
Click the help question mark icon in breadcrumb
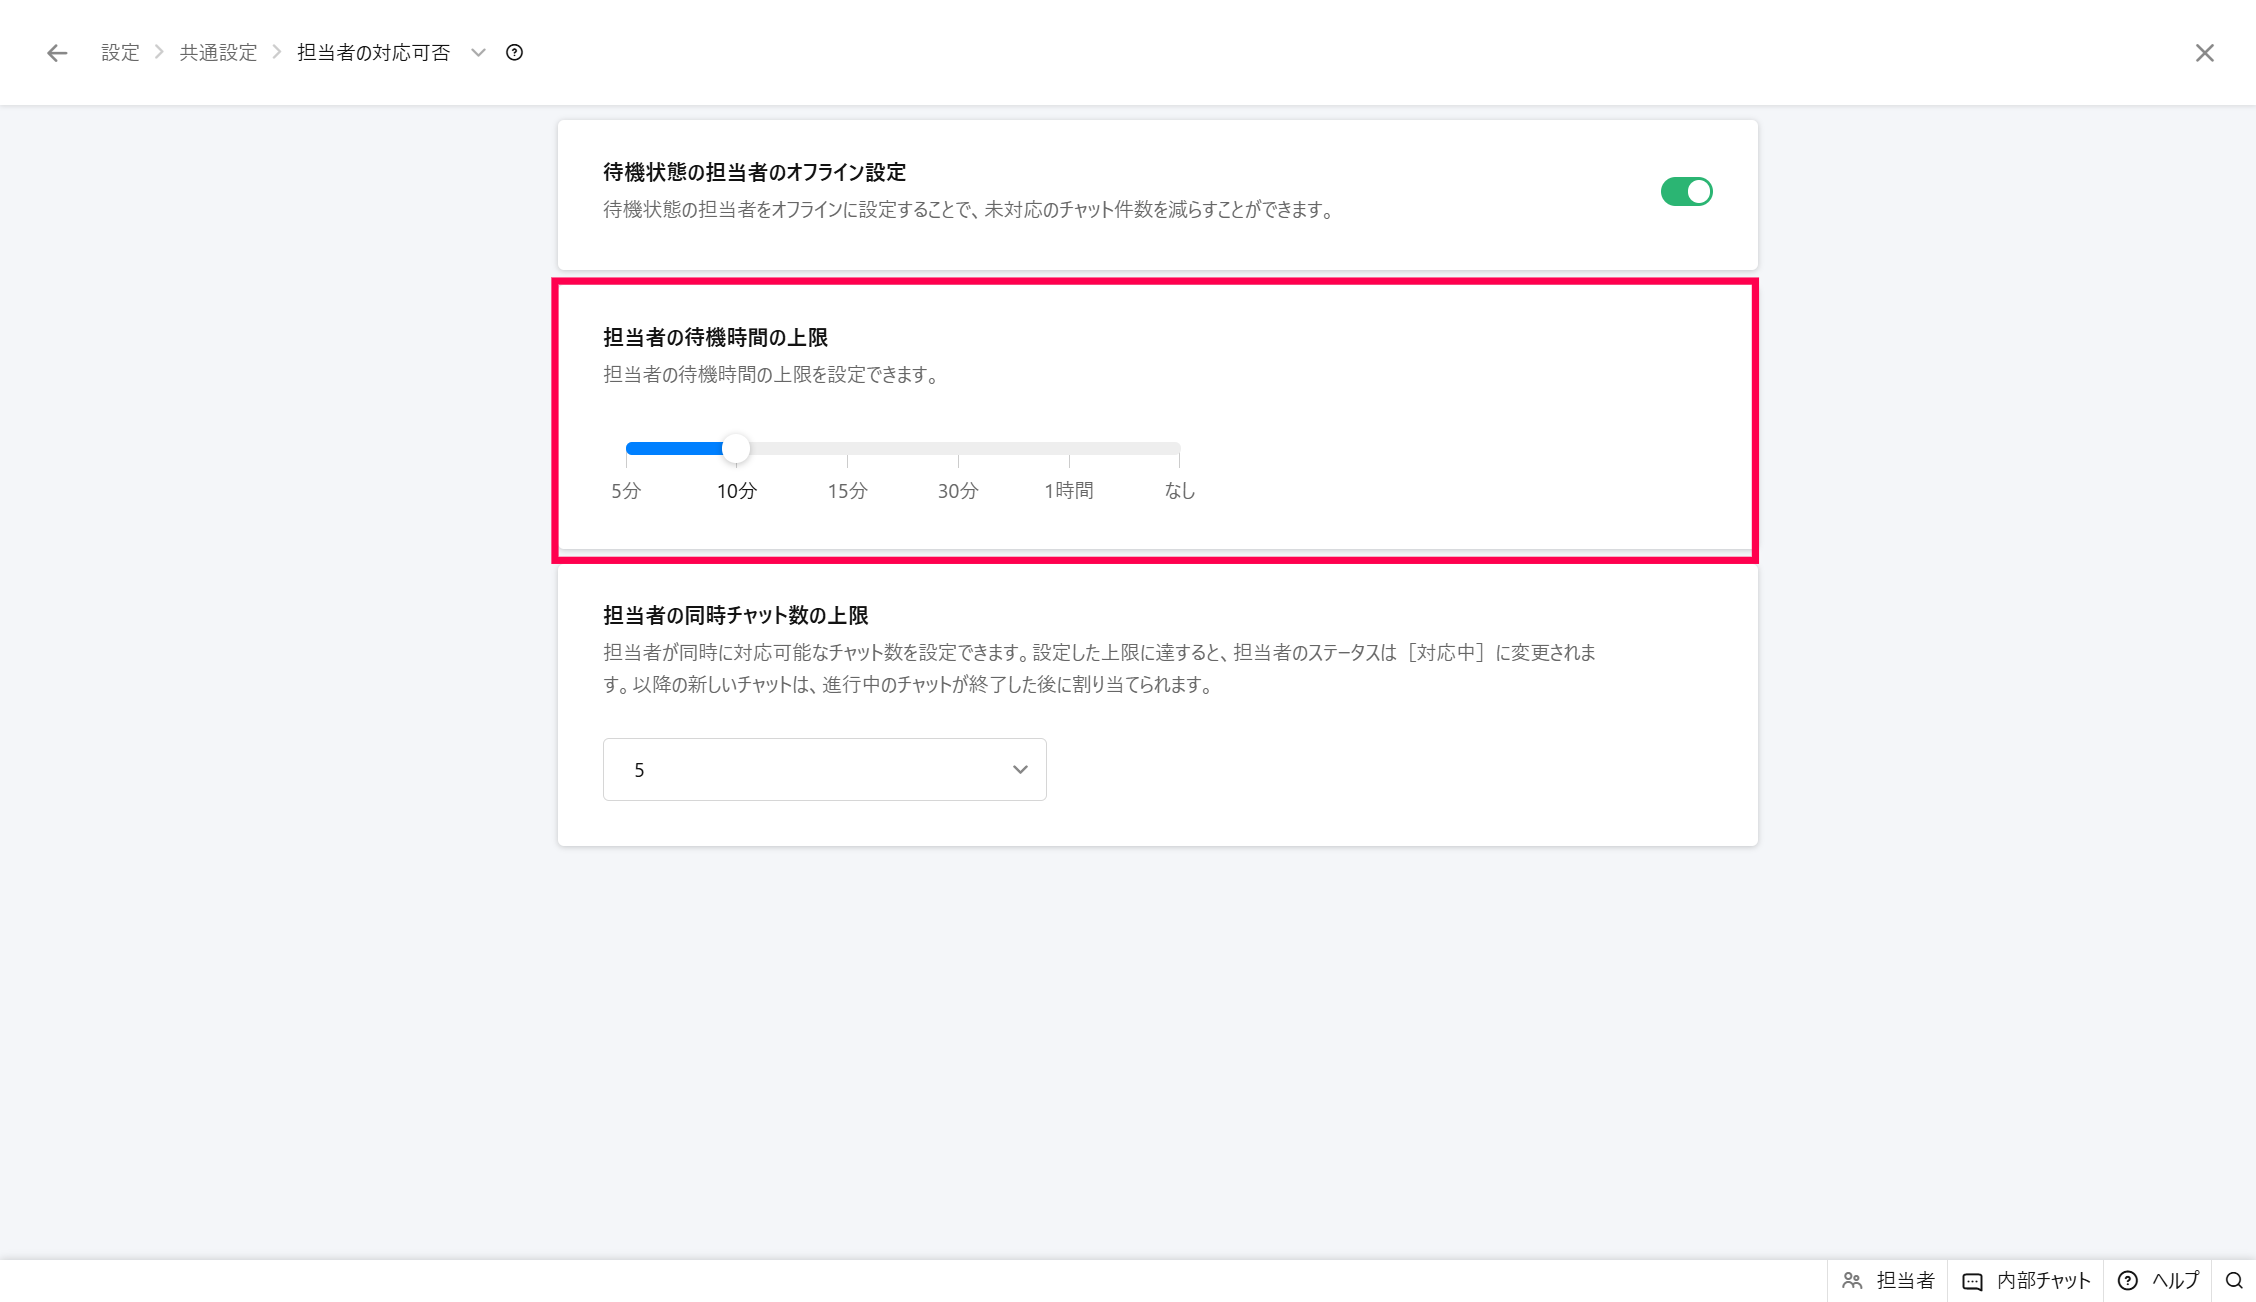coord(514,53)
